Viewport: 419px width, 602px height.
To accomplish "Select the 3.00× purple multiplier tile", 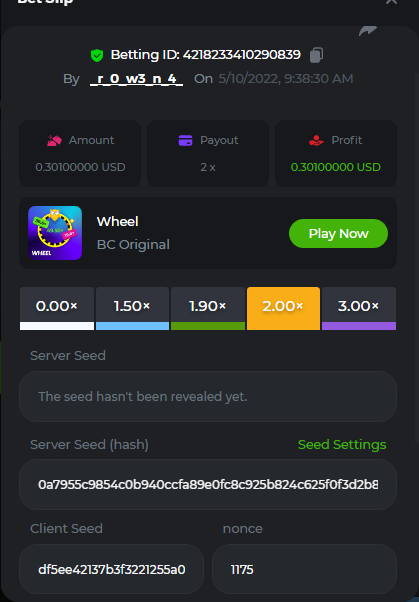I will [x=359, y=308].
